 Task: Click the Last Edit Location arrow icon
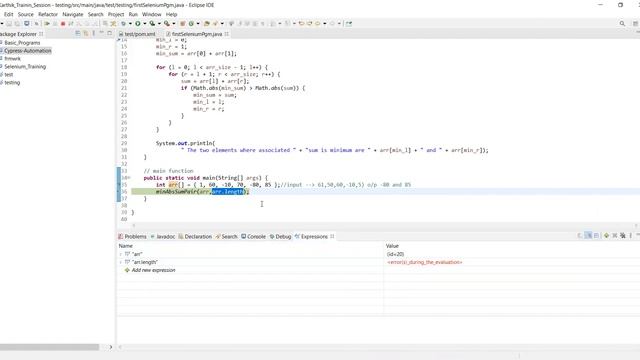click(x=301, y=24)
